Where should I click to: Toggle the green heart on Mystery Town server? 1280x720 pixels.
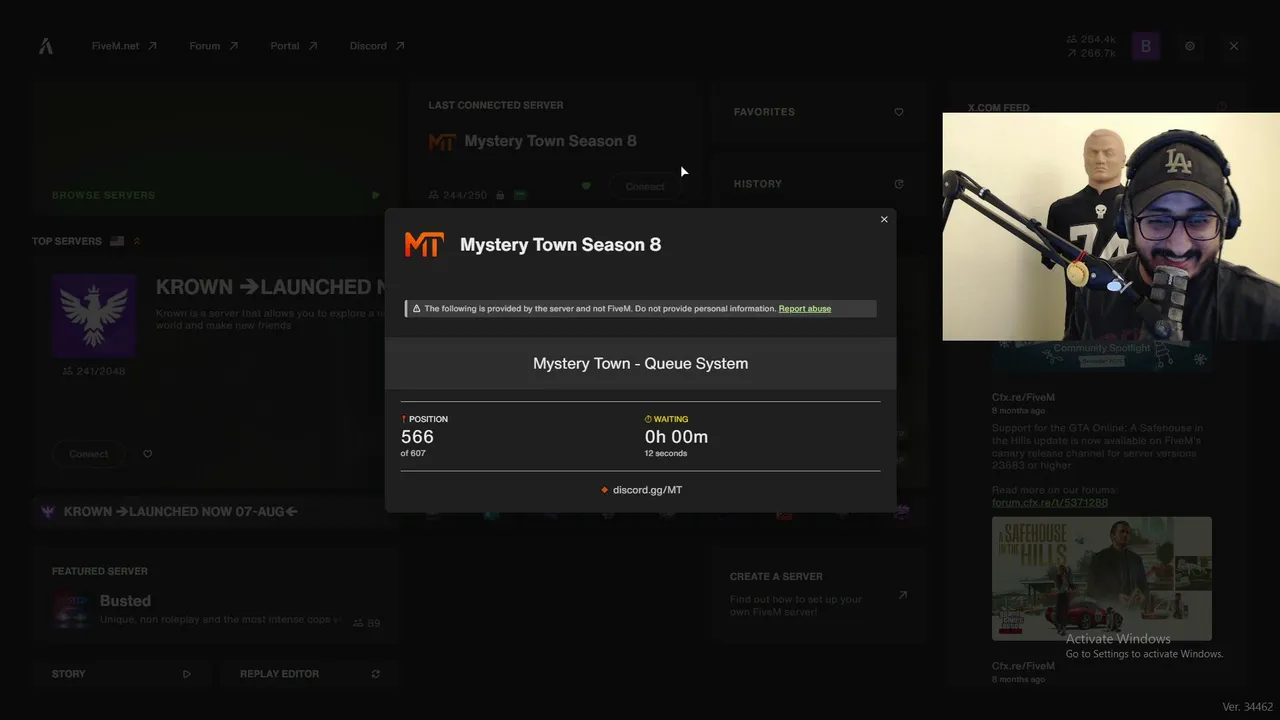(586, 186)
